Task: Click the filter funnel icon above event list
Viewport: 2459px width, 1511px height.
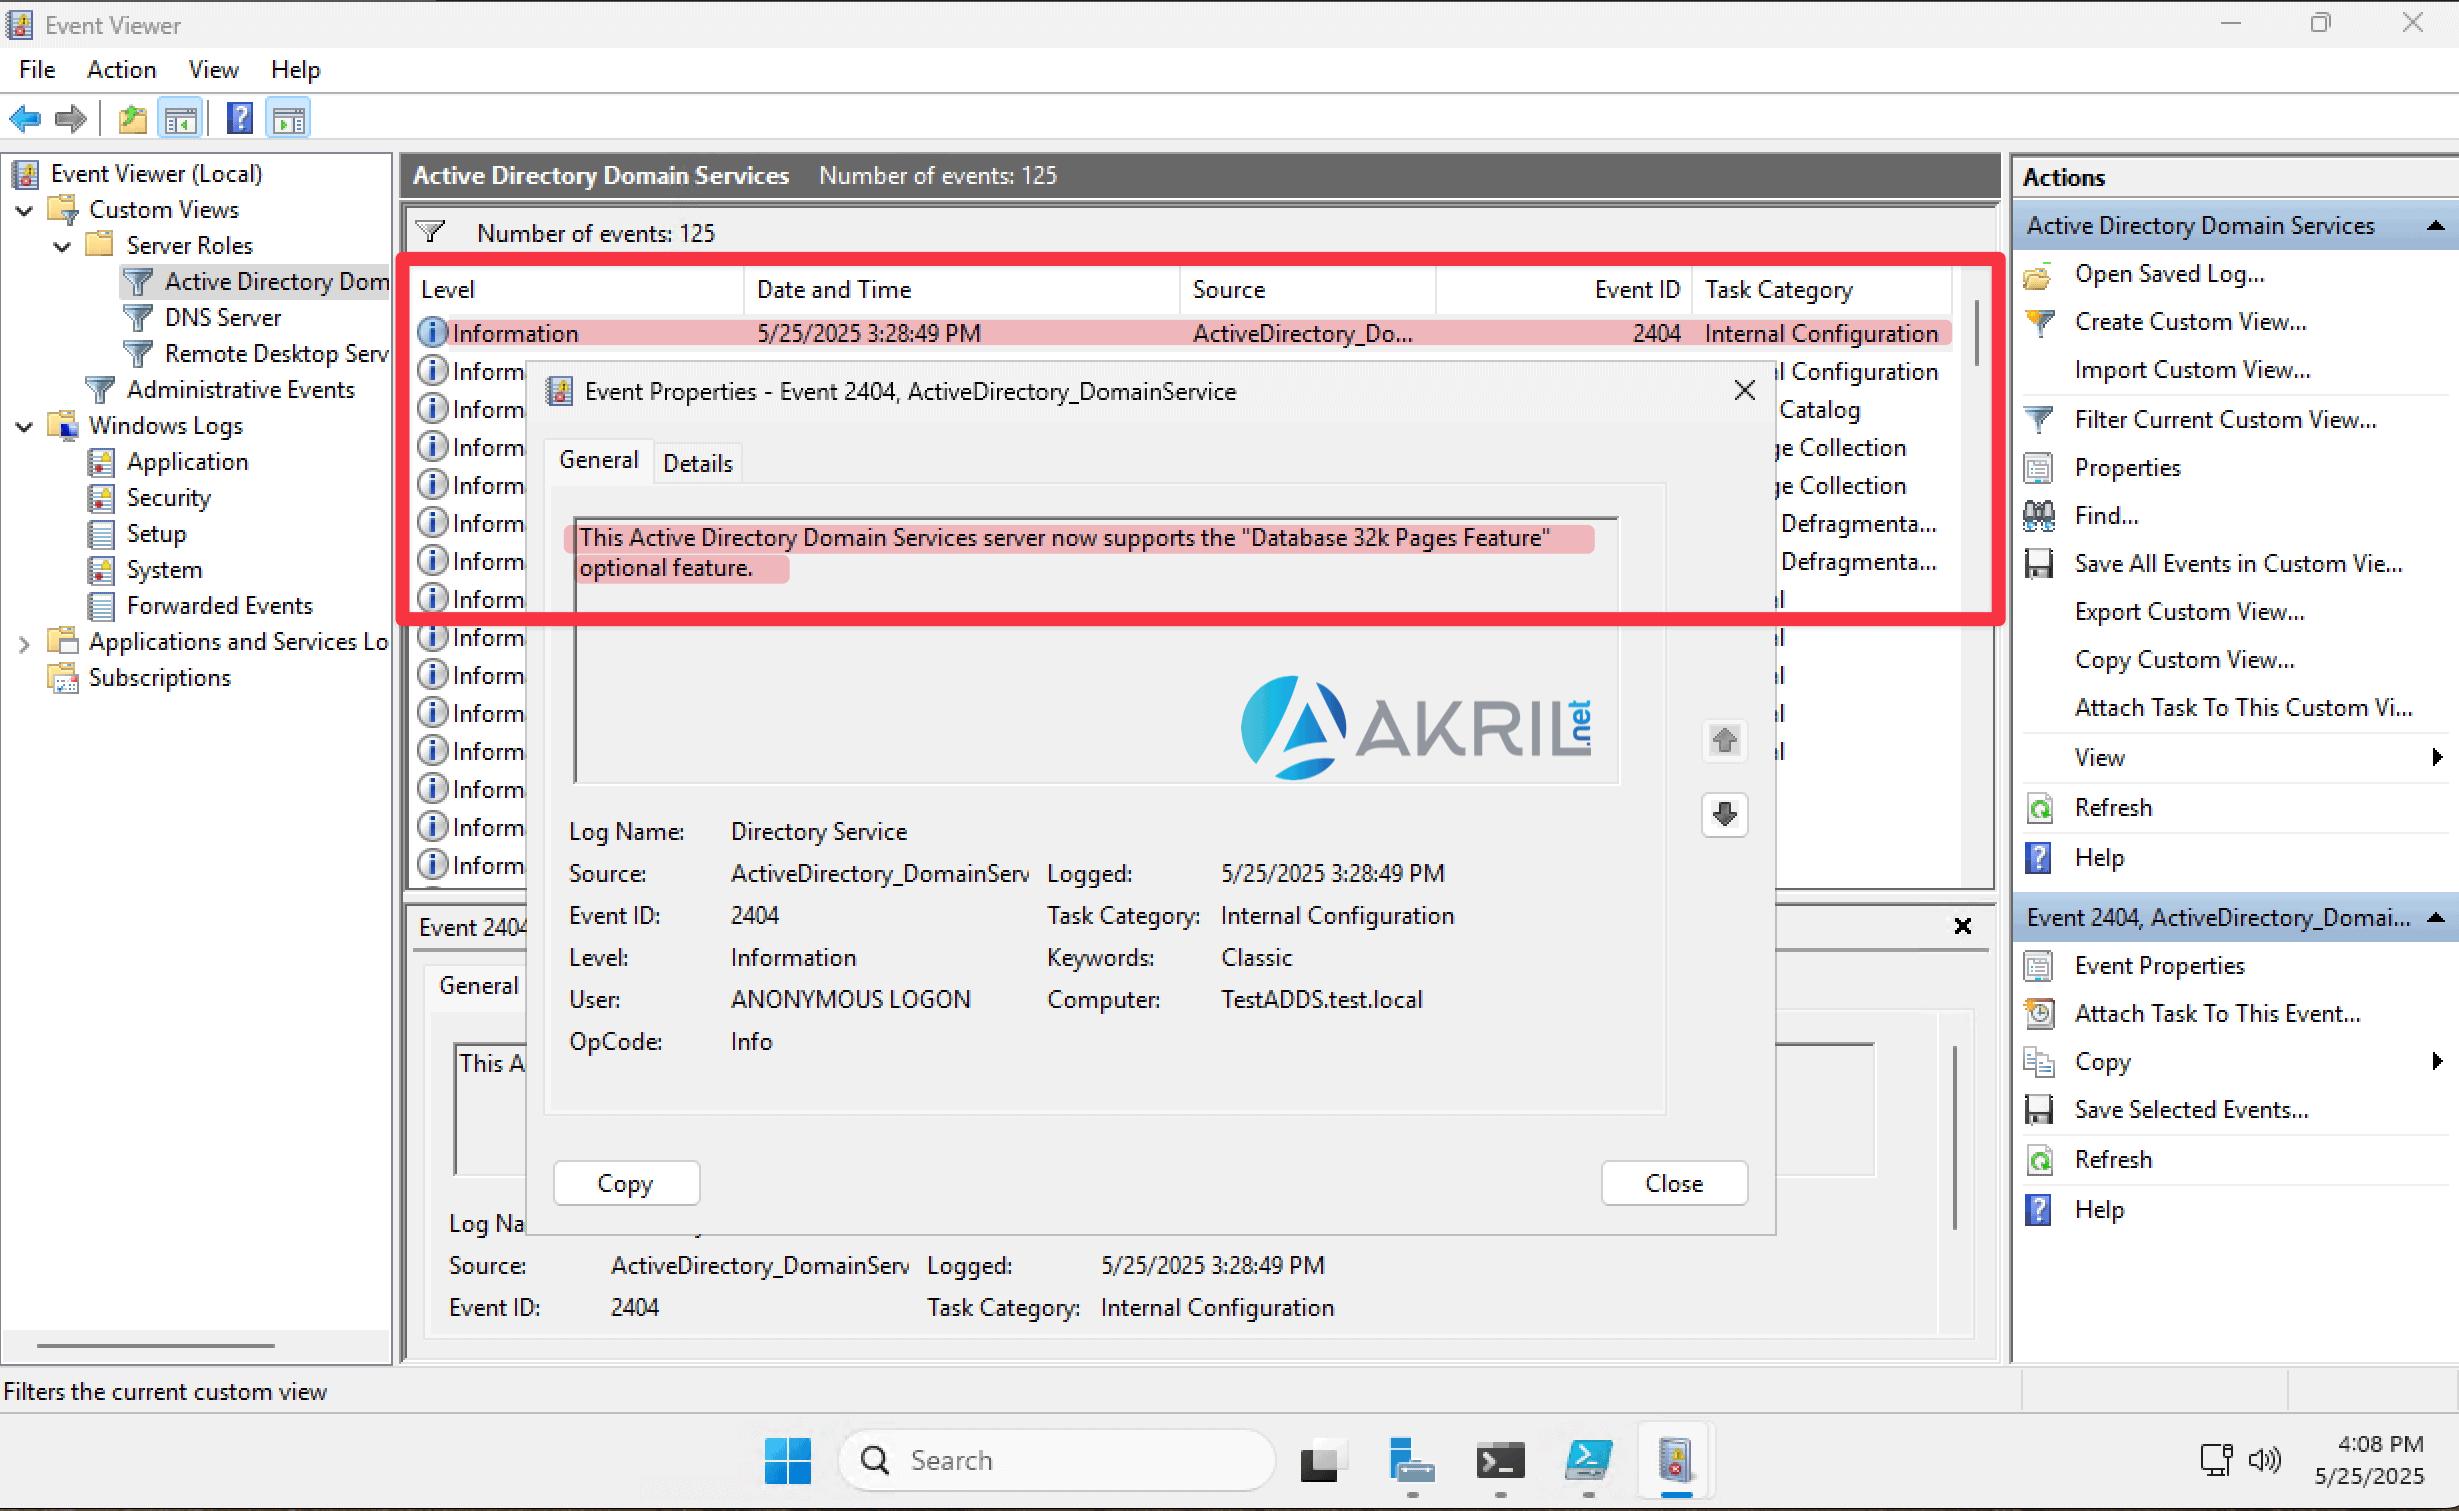Action: pos(430,232)
